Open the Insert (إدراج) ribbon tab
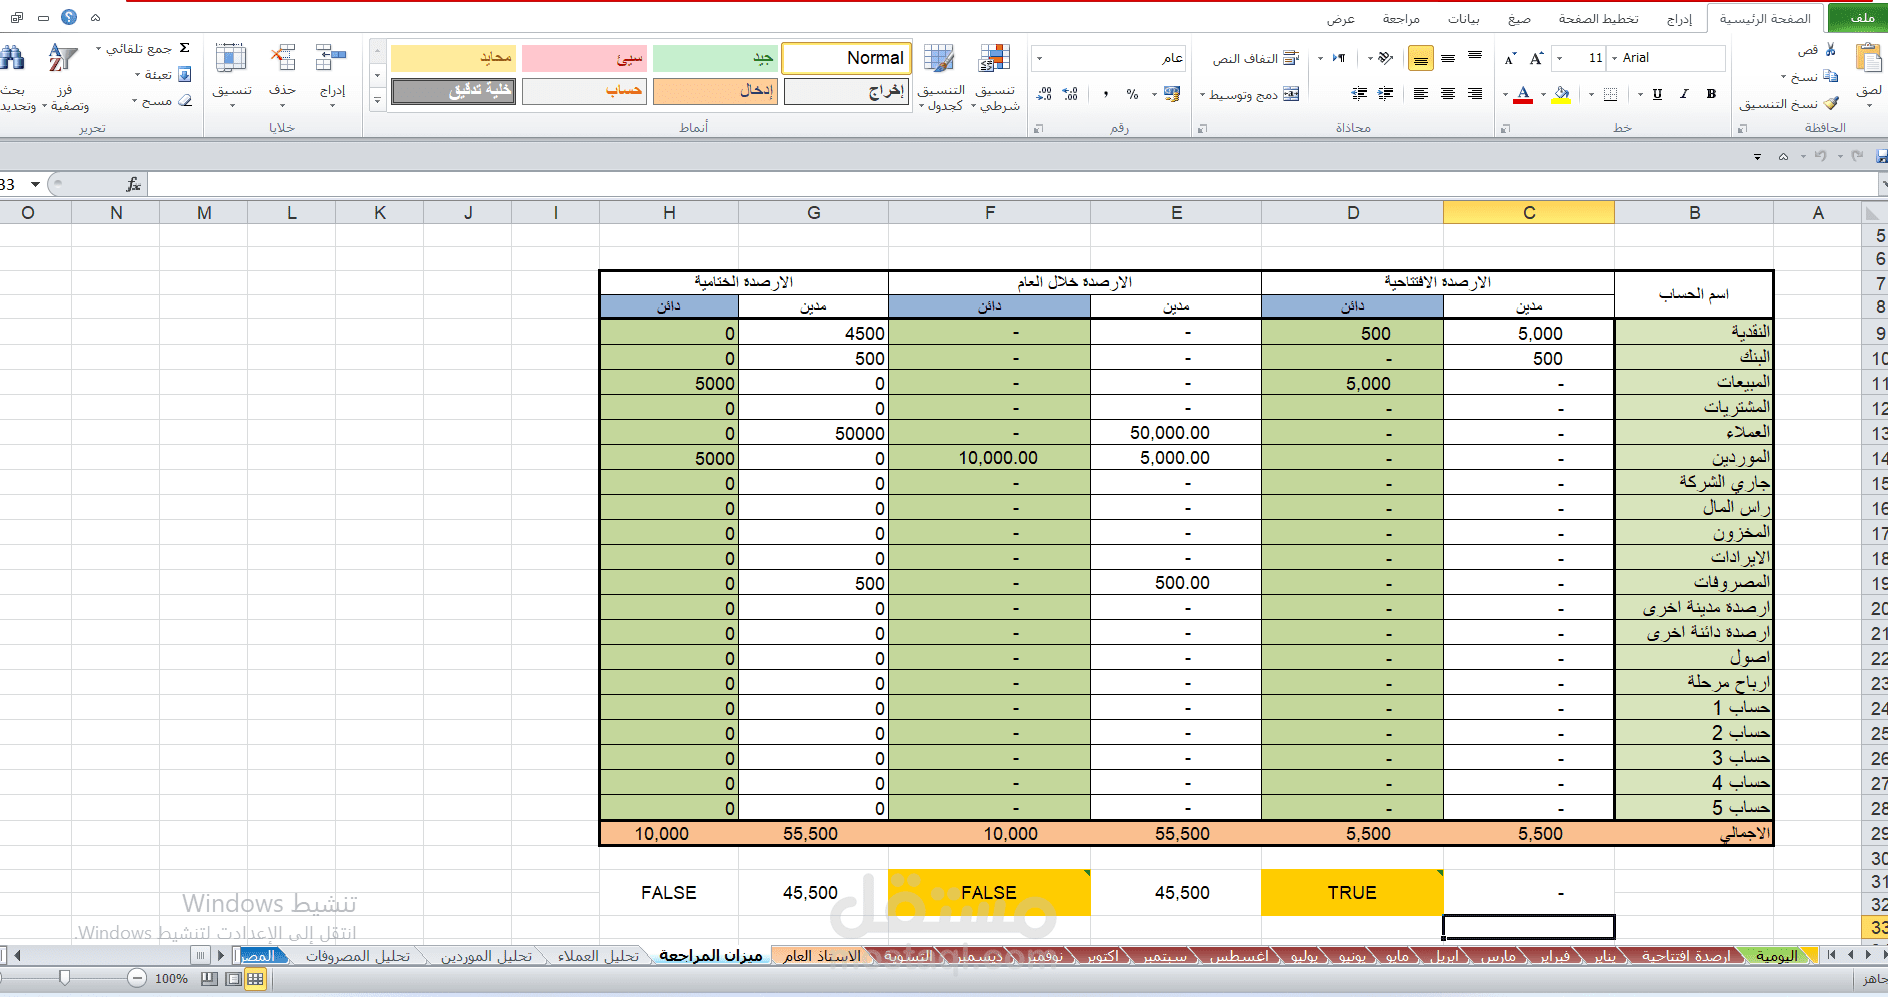This screenshot has height=997, width=1888. (x=1680, y=19)
